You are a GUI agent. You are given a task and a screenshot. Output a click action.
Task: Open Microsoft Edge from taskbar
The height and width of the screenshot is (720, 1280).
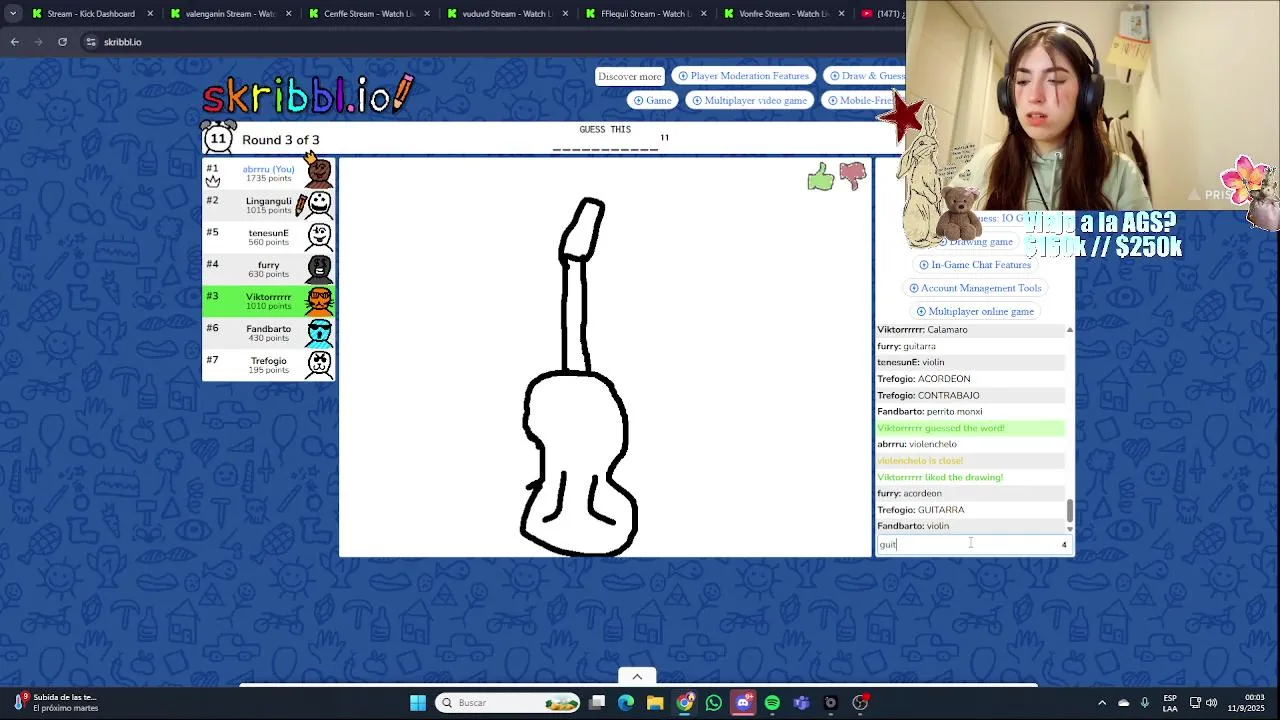tap(626, 703)
